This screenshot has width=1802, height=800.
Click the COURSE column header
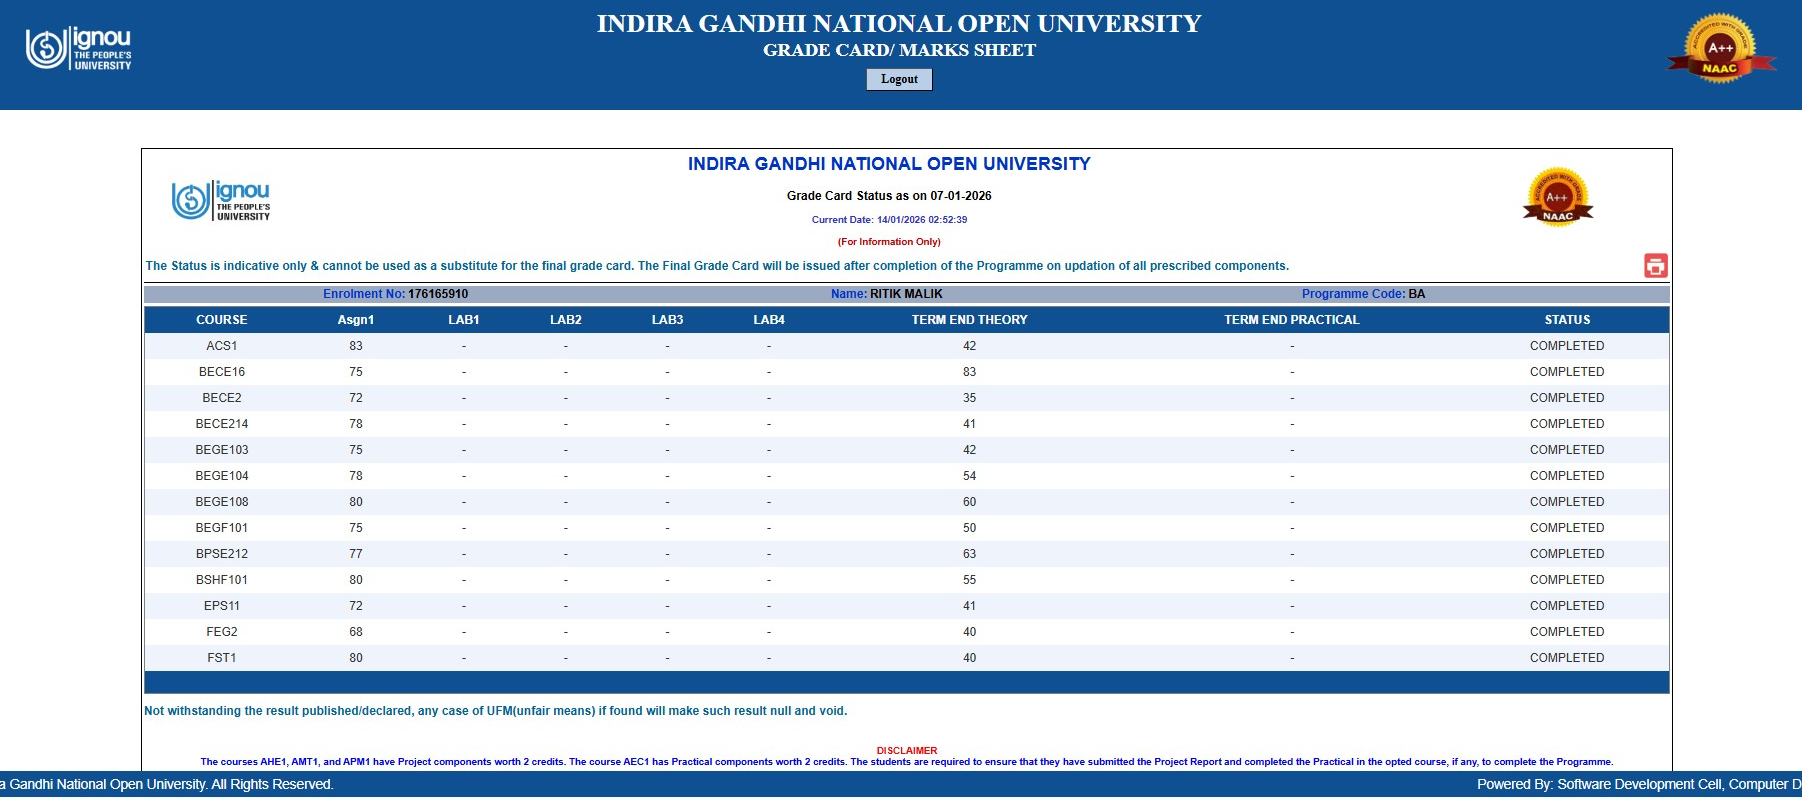pos(222,320)
